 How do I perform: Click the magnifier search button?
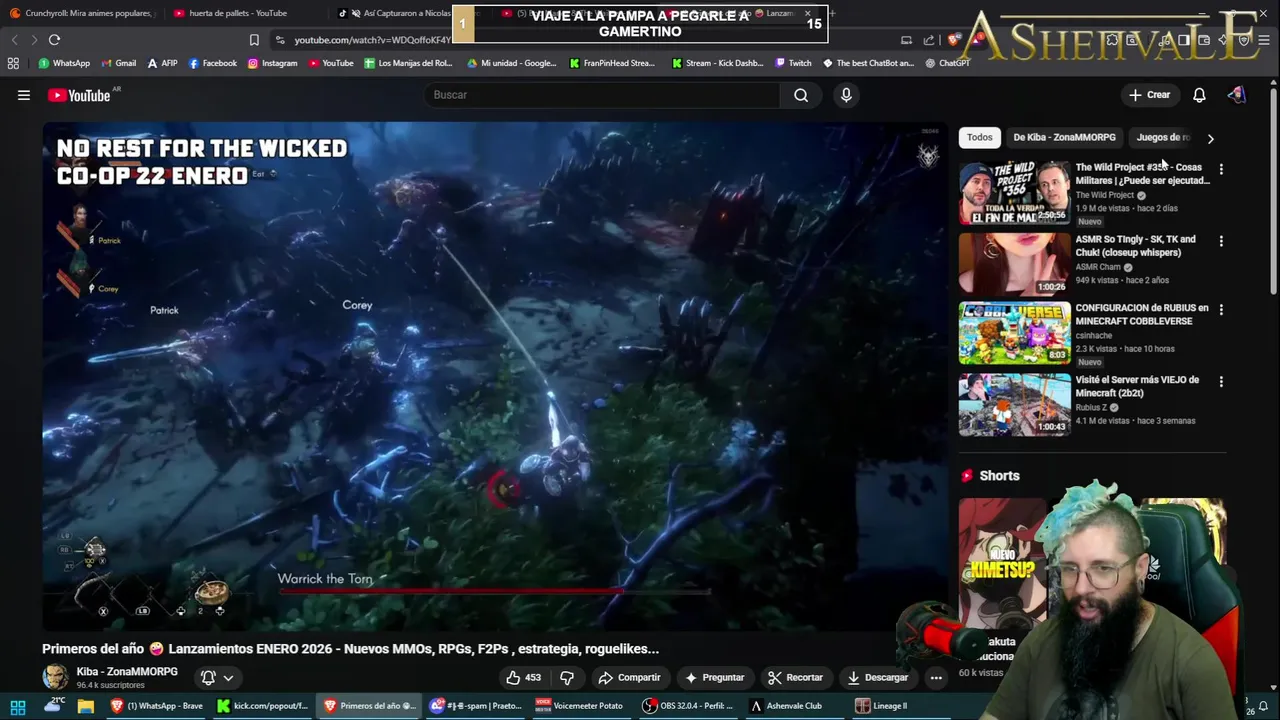point(801,95)
